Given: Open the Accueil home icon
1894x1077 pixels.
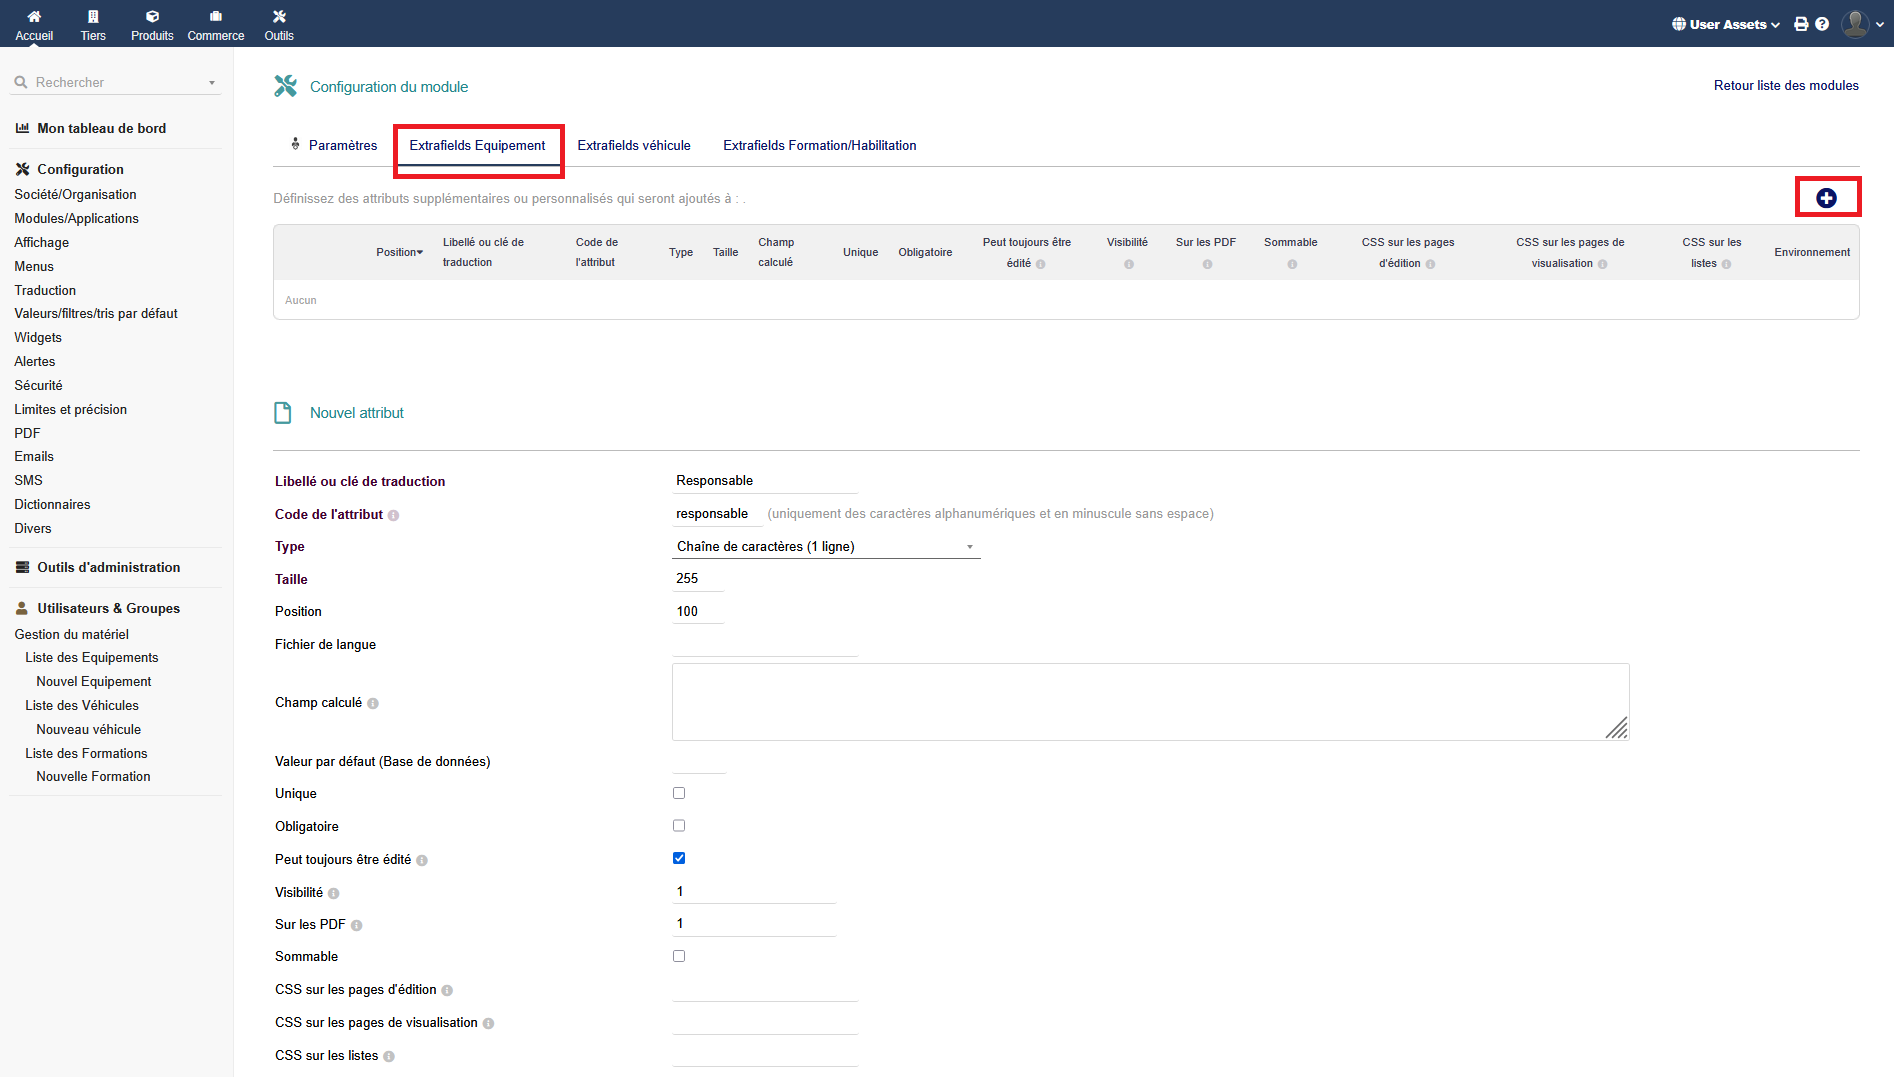Looking at the screenshot, I should 34,17.
